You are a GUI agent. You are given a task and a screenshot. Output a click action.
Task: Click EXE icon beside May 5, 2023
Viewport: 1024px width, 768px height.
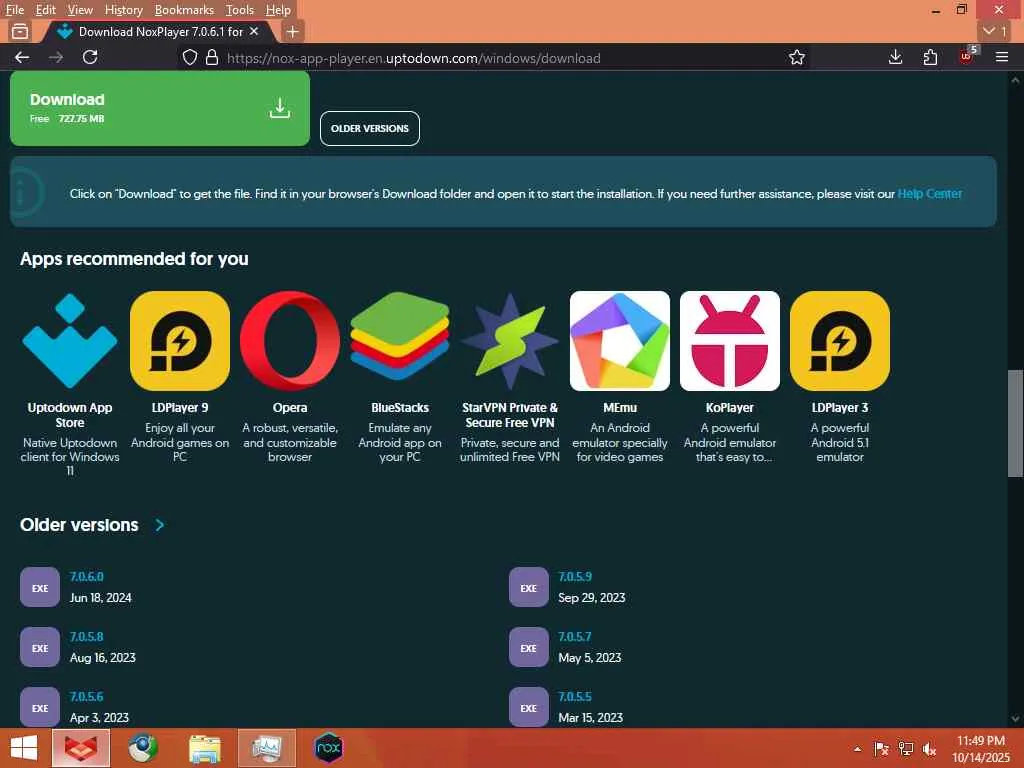pos(528,647)
